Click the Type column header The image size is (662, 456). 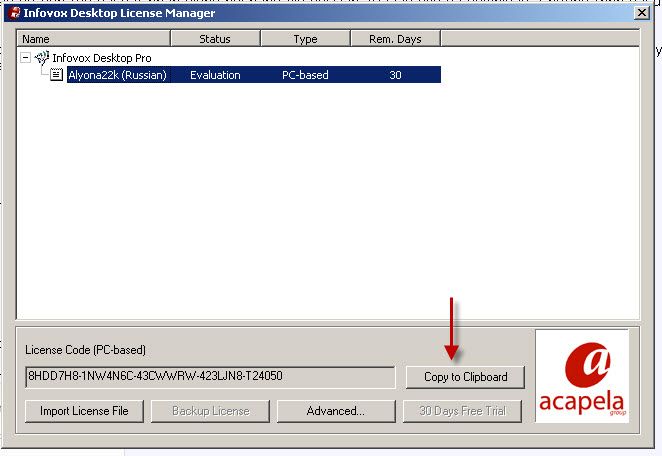305,39
